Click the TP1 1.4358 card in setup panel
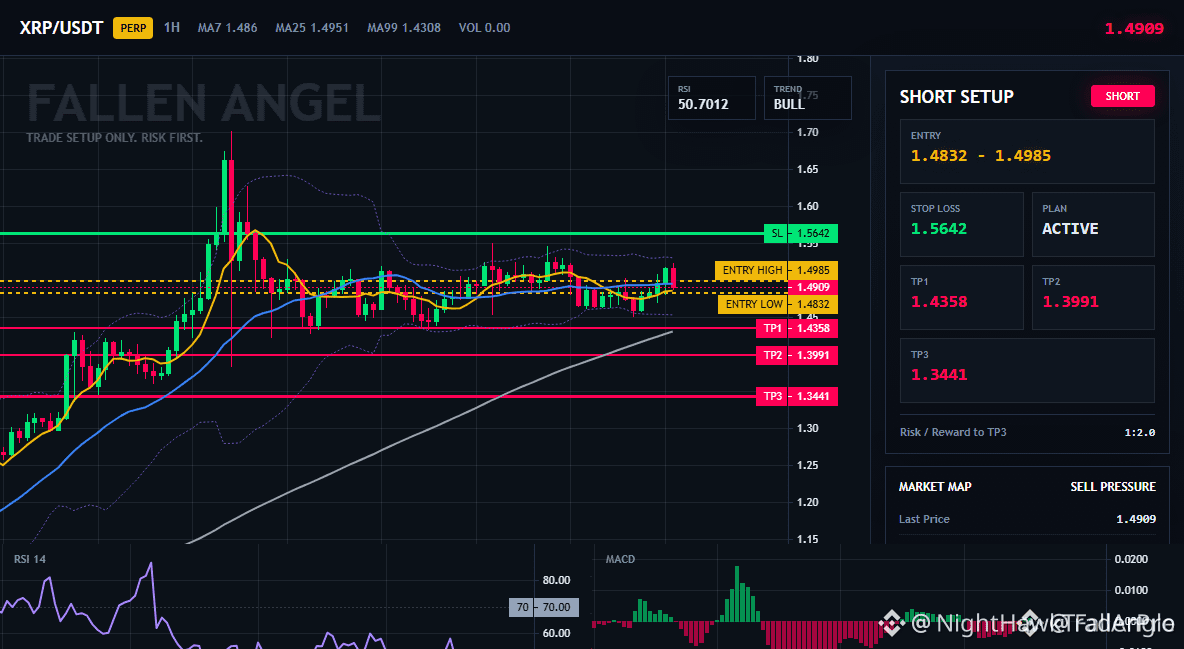 click(x=961, y=297)
